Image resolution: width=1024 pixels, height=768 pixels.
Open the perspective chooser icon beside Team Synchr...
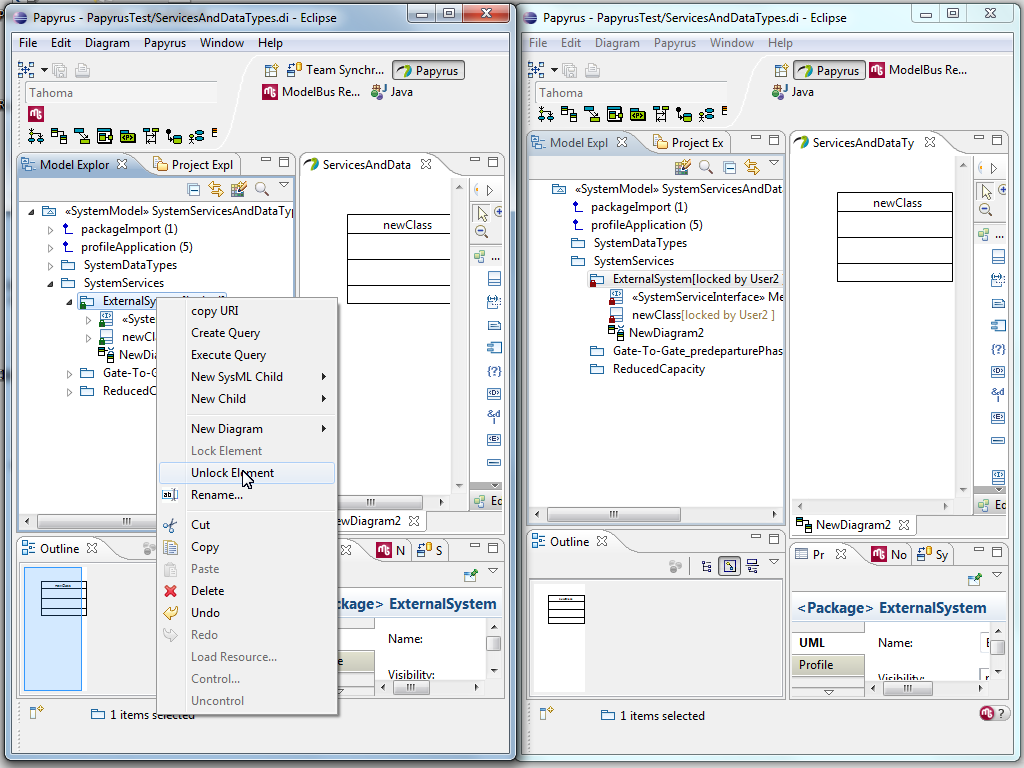(271, 70)
